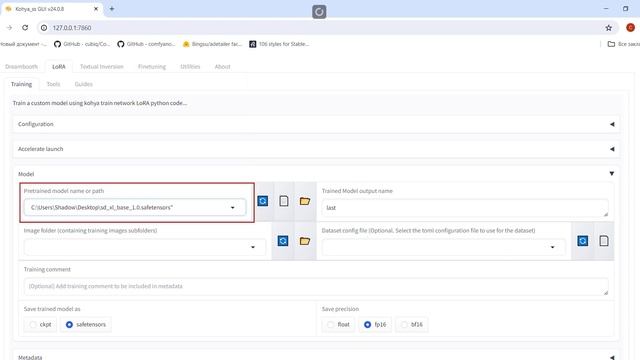Open the all bookmarks folder

(623, 44)
